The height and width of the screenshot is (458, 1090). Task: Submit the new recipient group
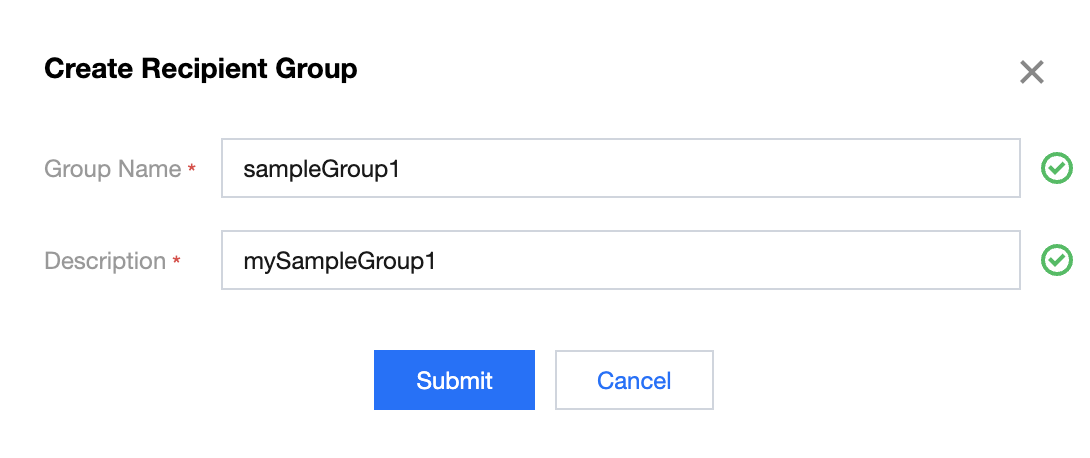pos(454,380)
